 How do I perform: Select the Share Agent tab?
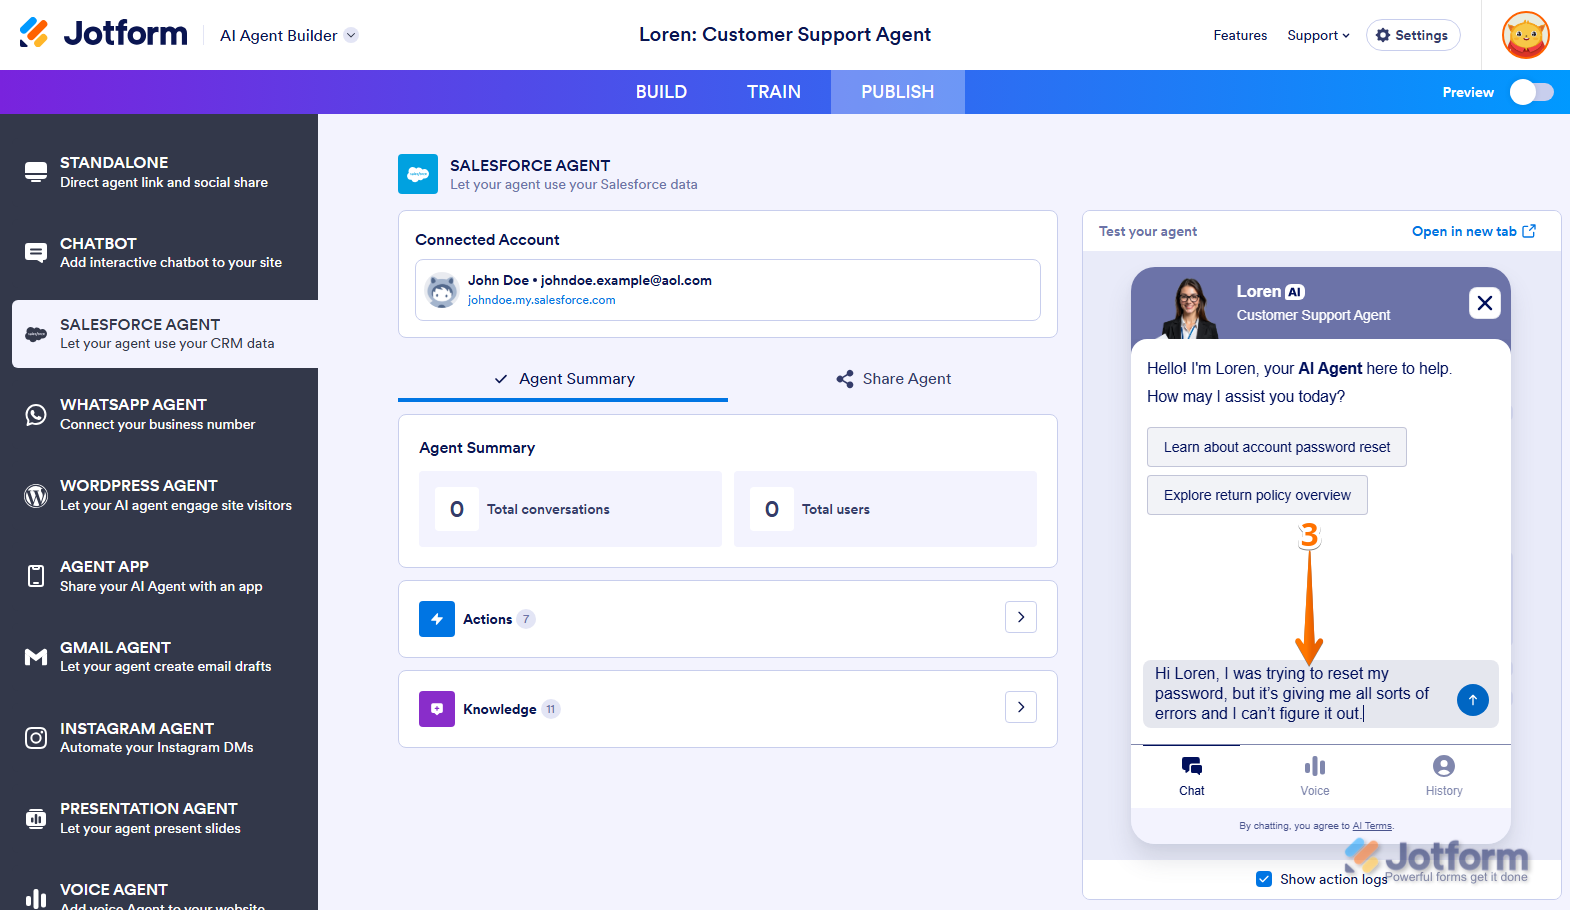pyautogui.click(x=893, y=379)
